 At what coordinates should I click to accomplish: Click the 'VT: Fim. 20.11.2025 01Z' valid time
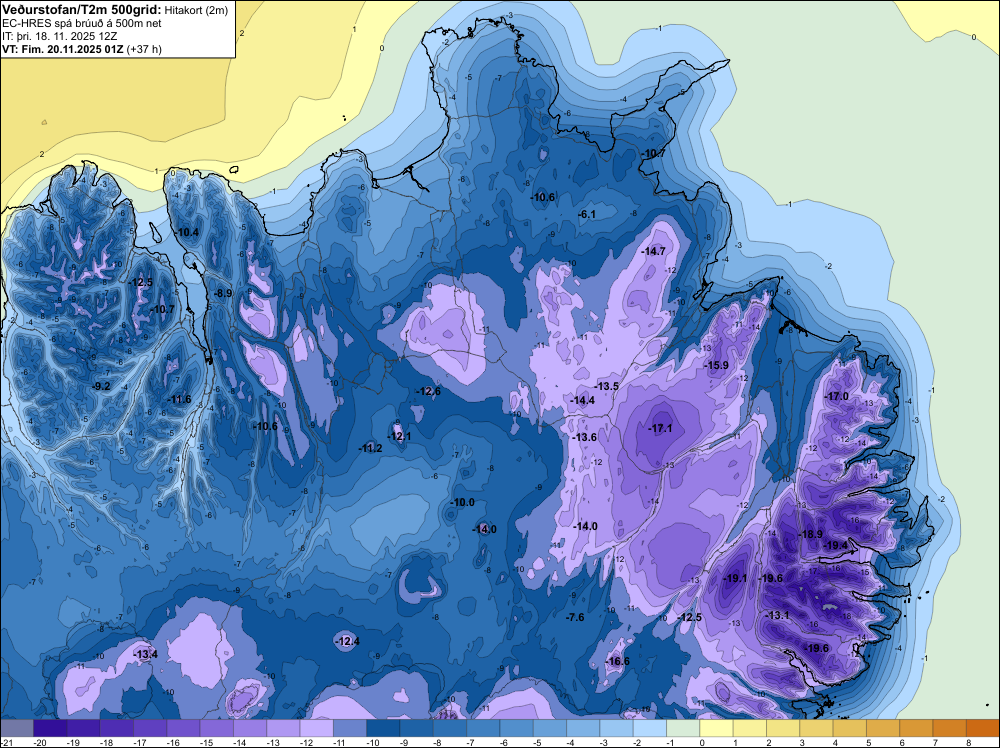click(x=63, y=49)
